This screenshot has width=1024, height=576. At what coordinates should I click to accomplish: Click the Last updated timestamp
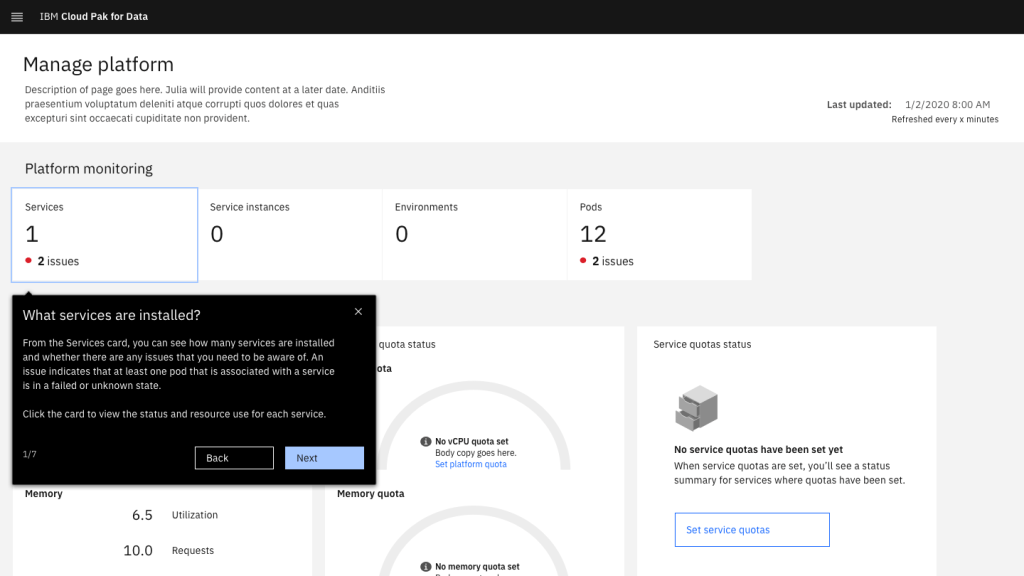pos(946,104)
